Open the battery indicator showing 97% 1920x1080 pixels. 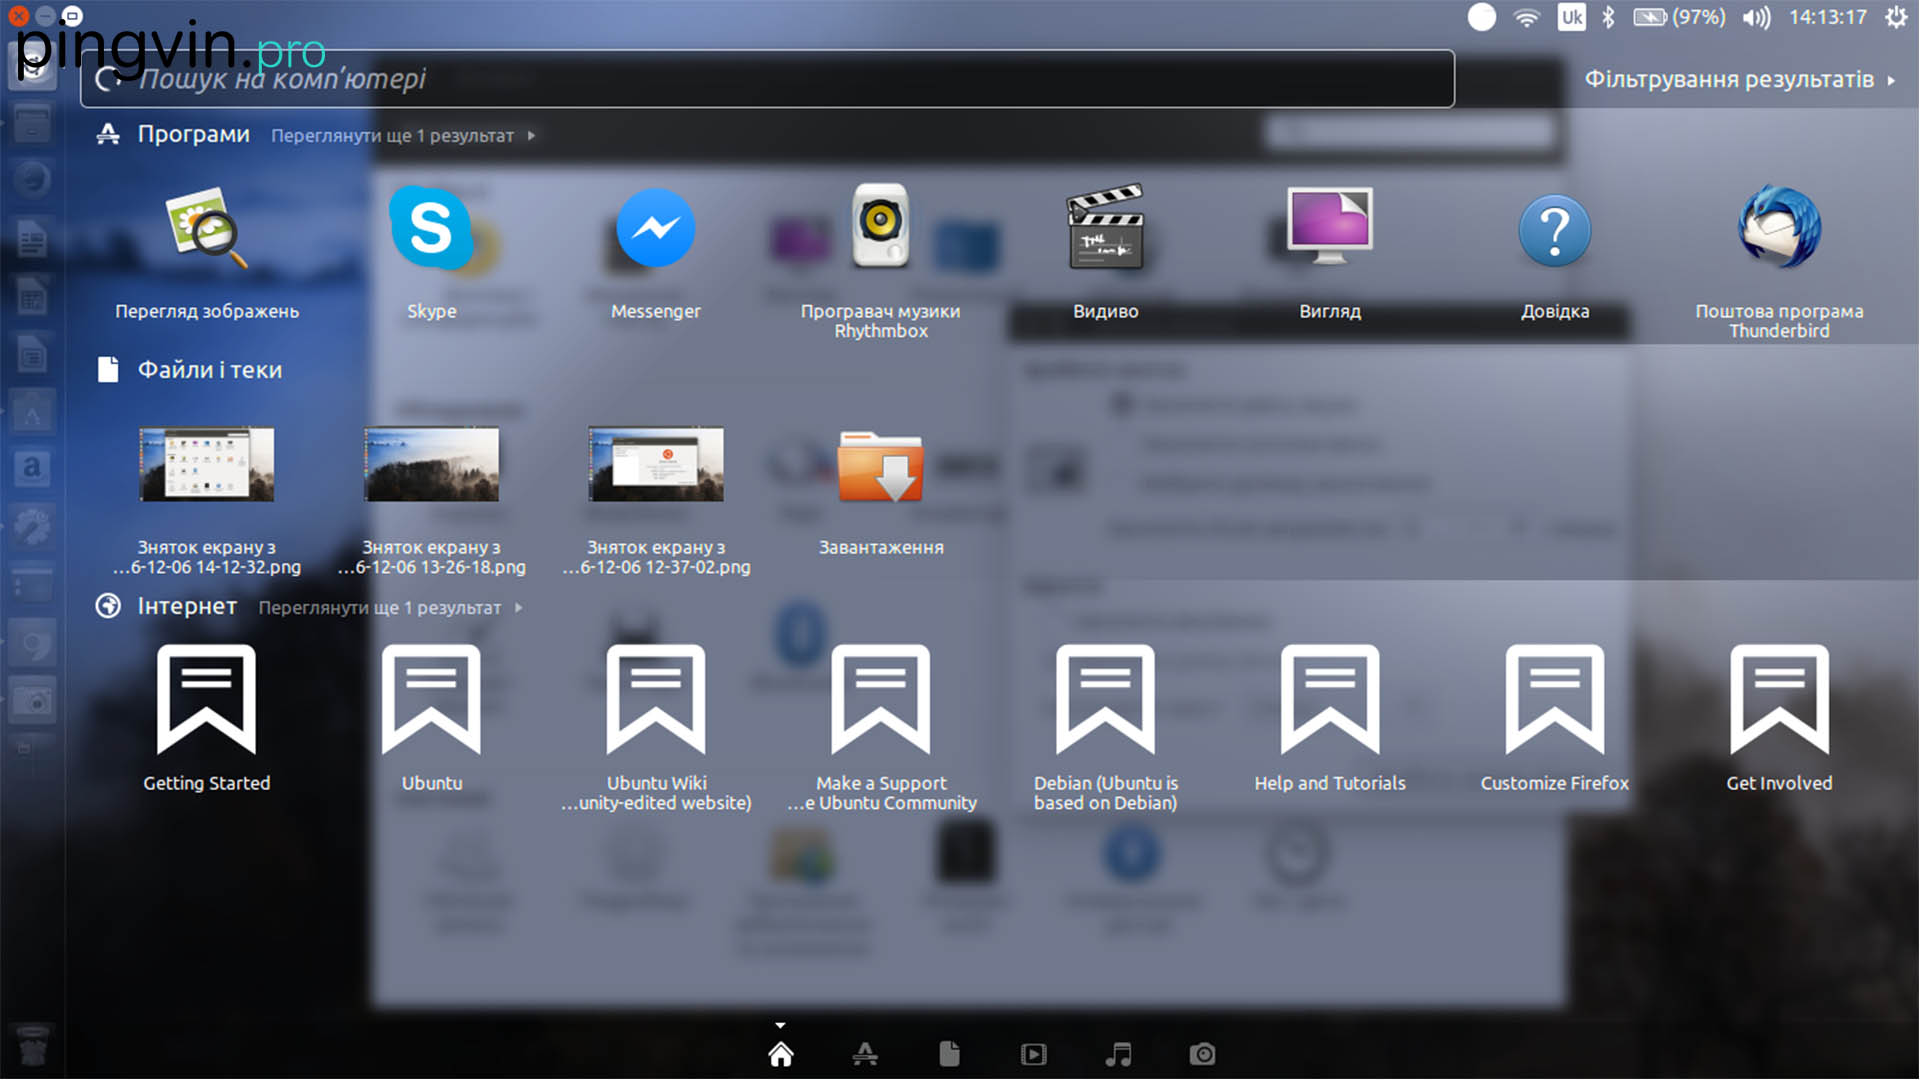click(1679, 17)
